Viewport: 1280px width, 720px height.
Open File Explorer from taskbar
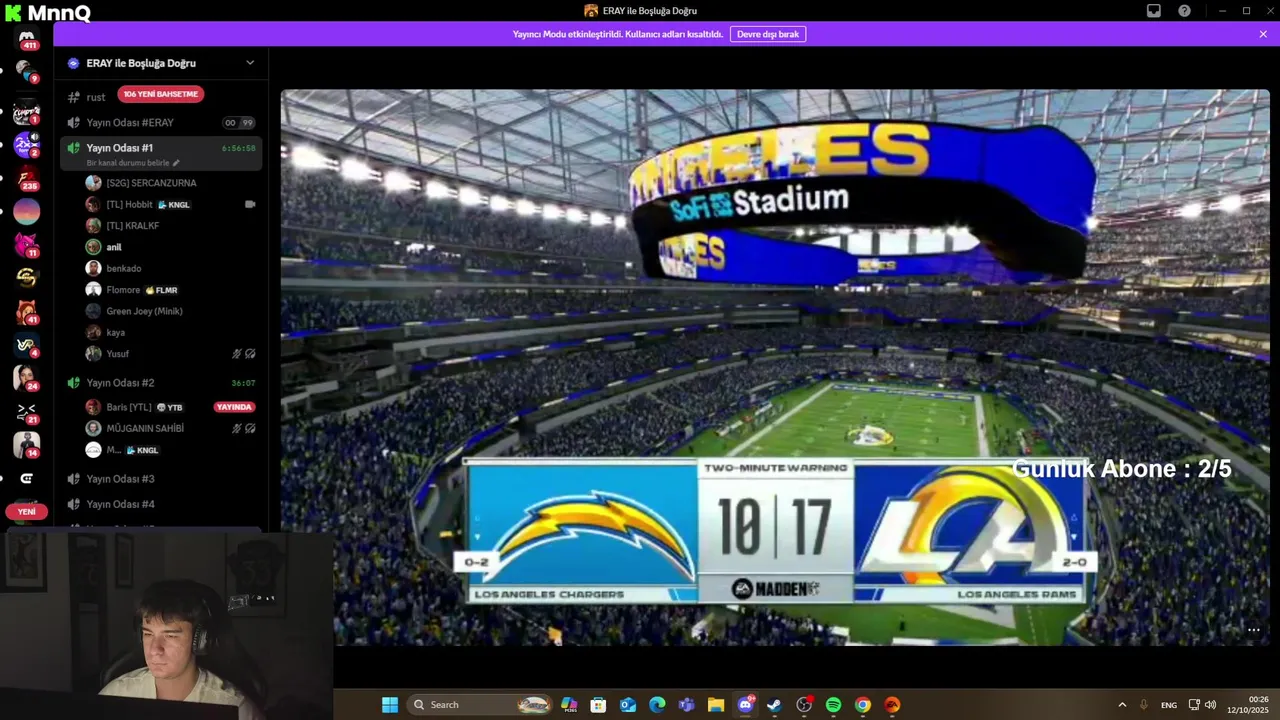pyautogui.click(x=716, y=705)
